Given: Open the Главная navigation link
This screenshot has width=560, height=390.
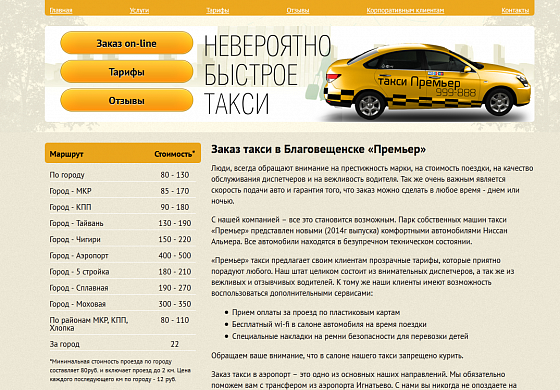Looking at the screenshot, I should [61, 10].
